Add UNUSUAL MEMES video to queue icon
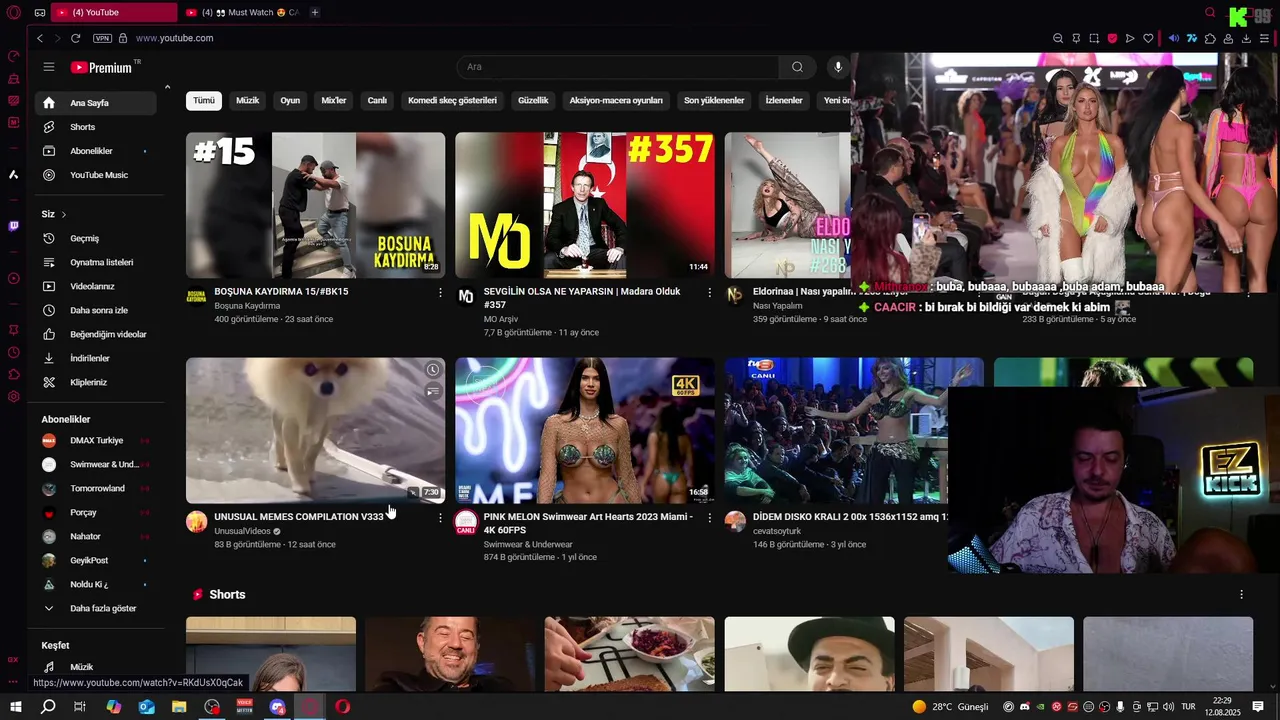1280x720 pixels. coord(432,391)
